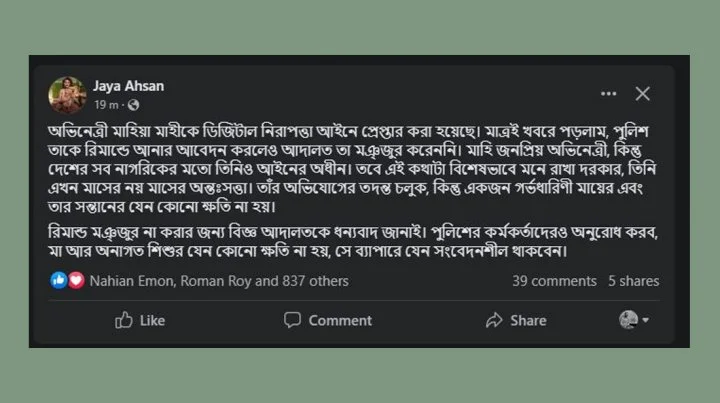Viewport: 720px width, 403px height.
Task: Click the share arrow icon
Action: click(x=494, y=320)
